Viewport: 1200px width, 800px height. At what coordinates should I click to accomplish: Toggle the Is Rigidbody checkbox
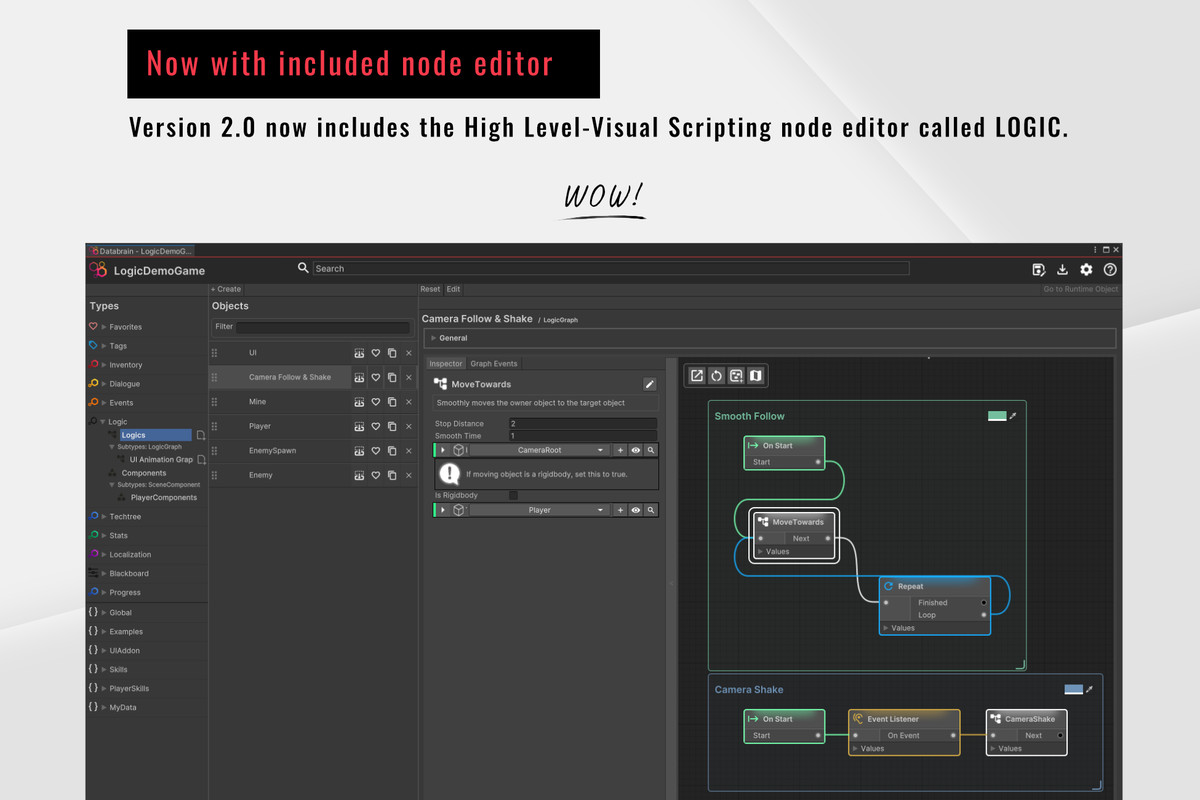pos(514,495)
